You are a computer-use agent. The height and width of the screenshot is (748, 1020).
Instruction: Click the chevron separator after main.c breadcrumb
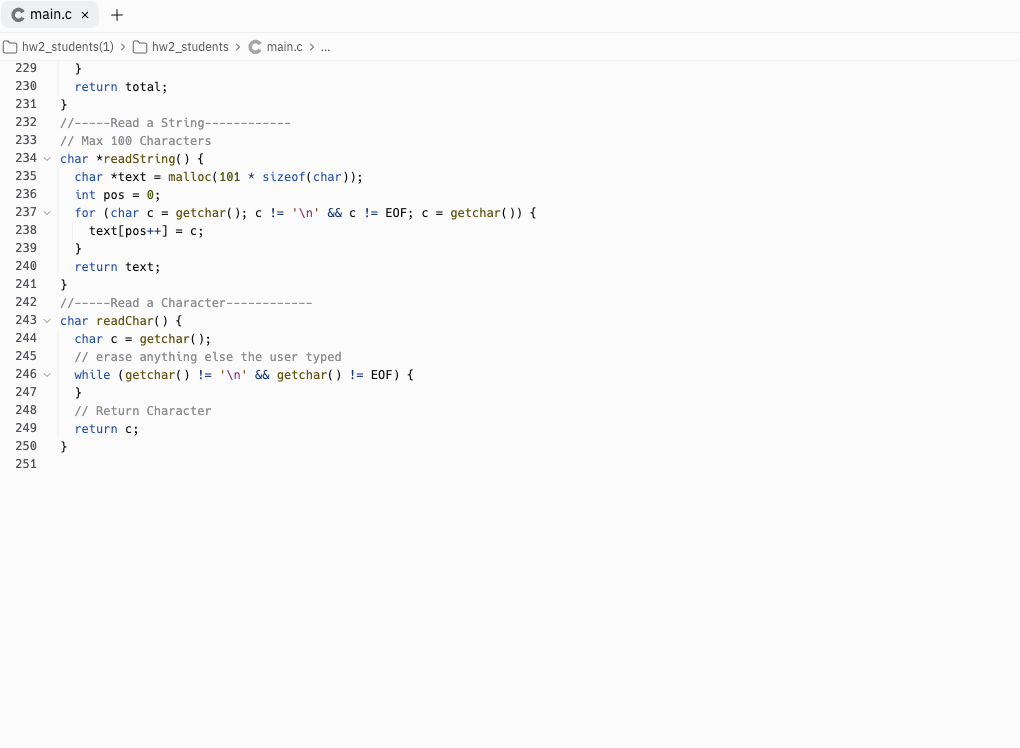coord(311,46)
